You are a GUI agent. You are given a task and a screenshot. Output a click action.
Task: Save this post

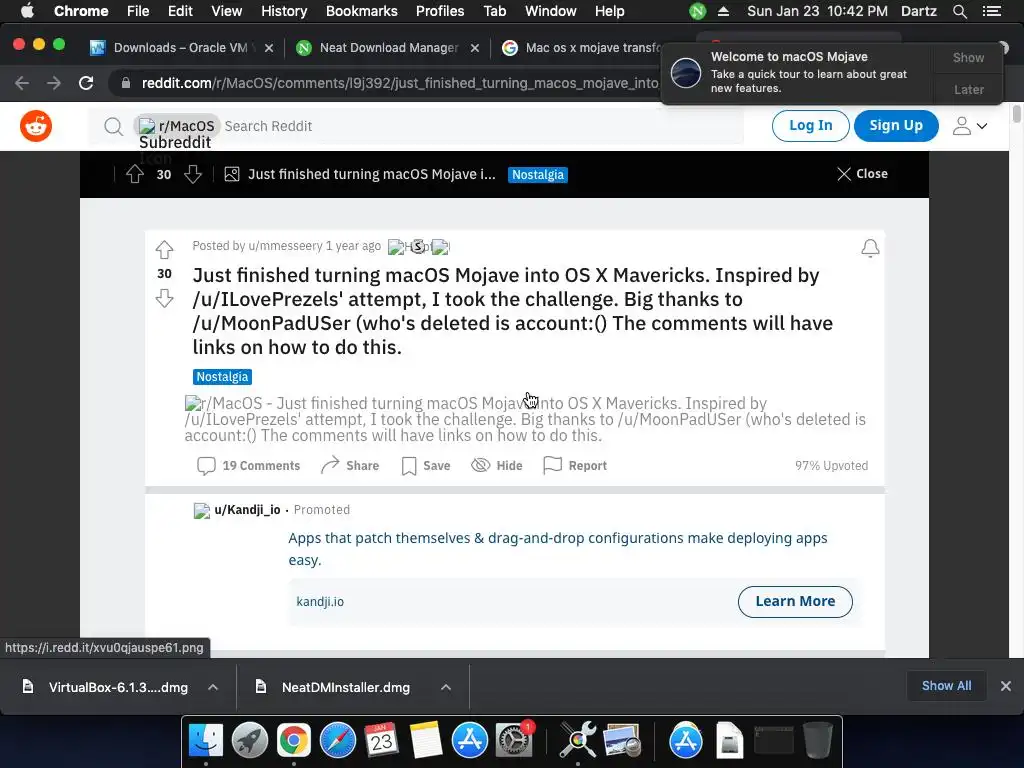426,466
